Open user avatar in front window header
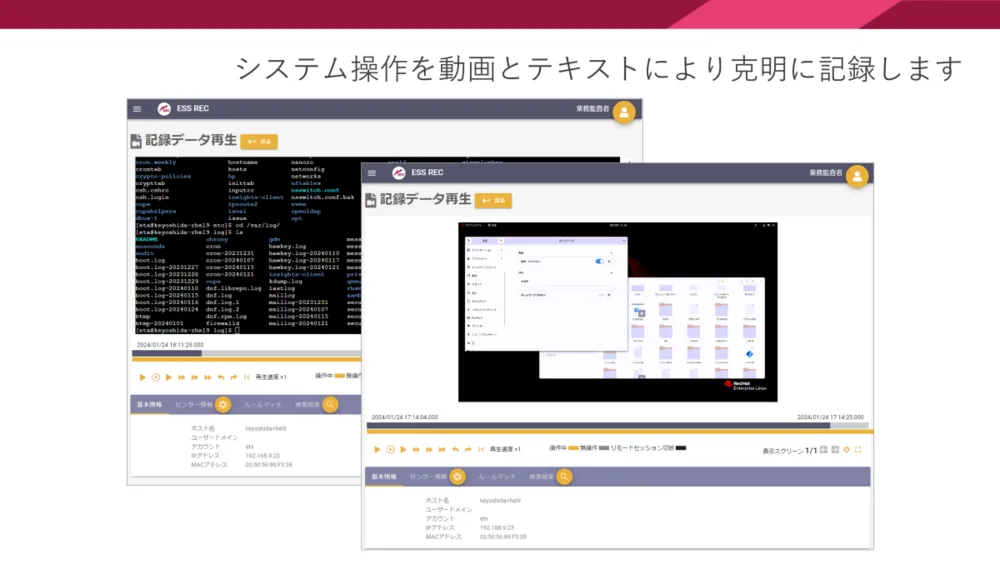1000x564 pixels. coord(857,176)
